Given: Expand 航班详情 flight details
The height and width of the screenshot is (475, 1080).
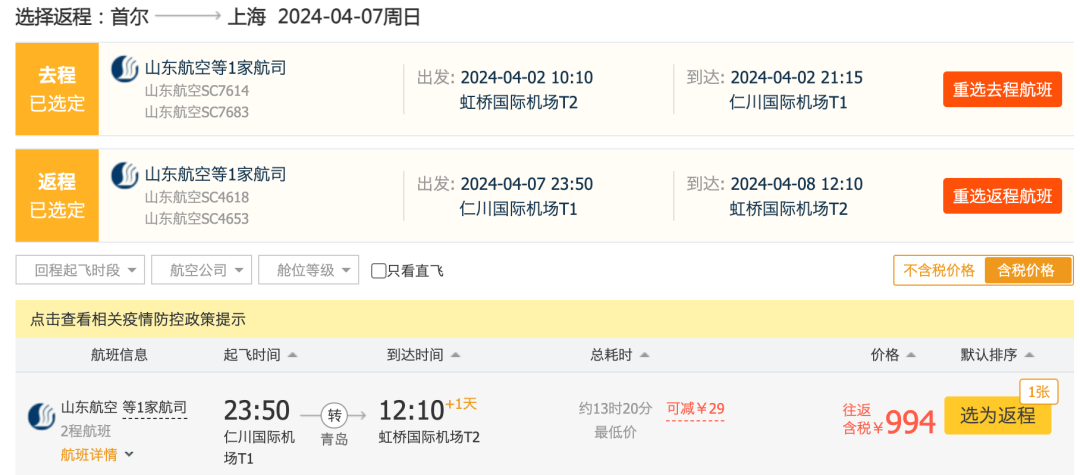Looking at the screenshot, I should (x=98, y=455).
